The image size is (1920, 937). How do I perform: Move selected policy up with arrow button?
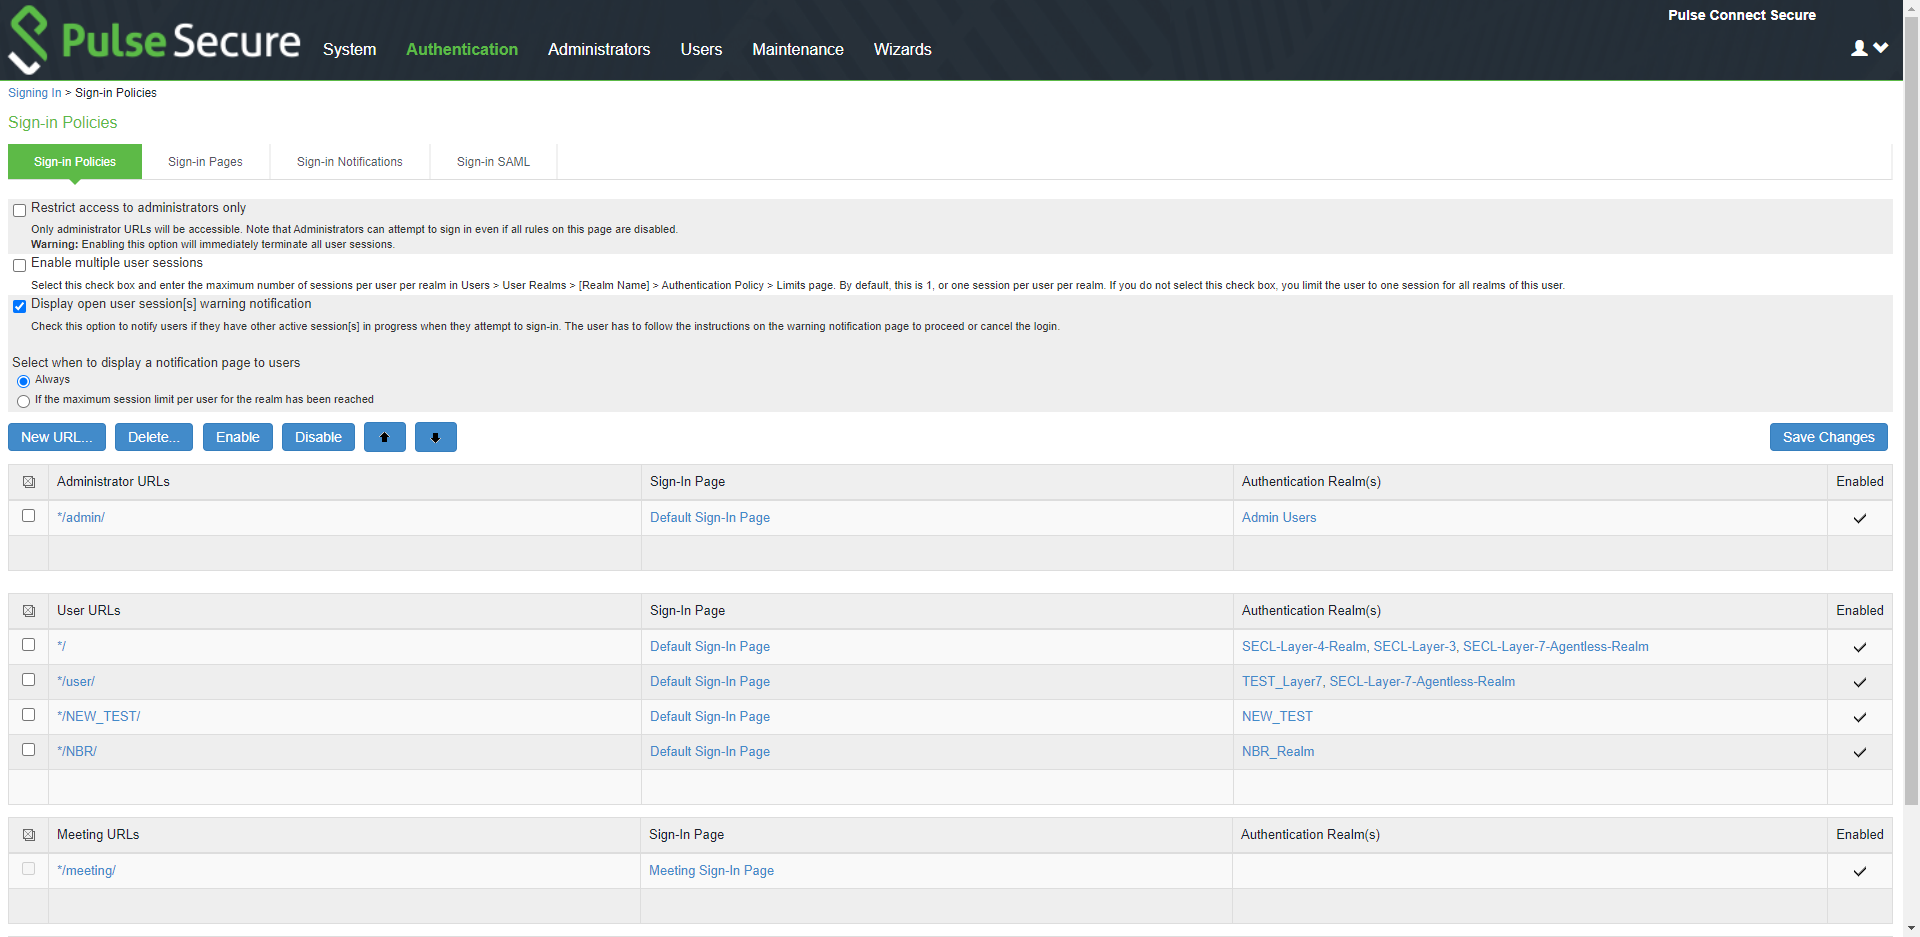[384, 438]
